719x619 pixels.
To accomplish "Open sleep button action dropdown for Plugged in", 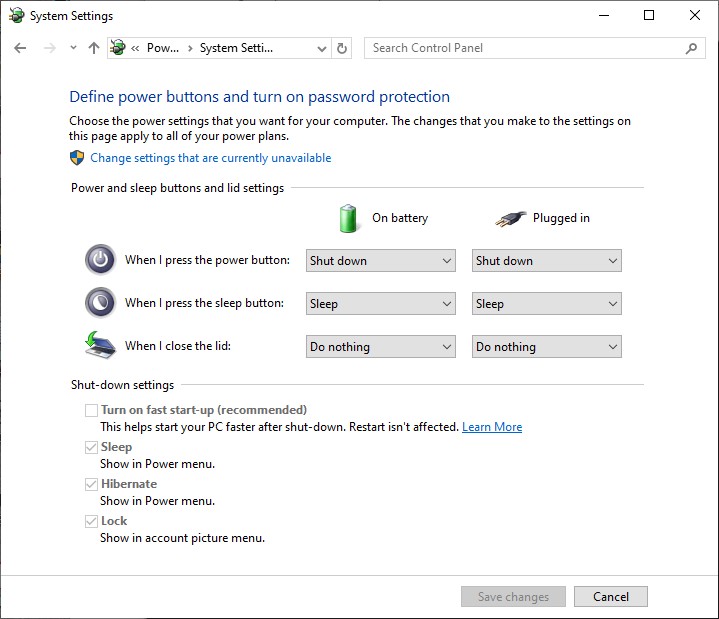I will pos(547,304).
